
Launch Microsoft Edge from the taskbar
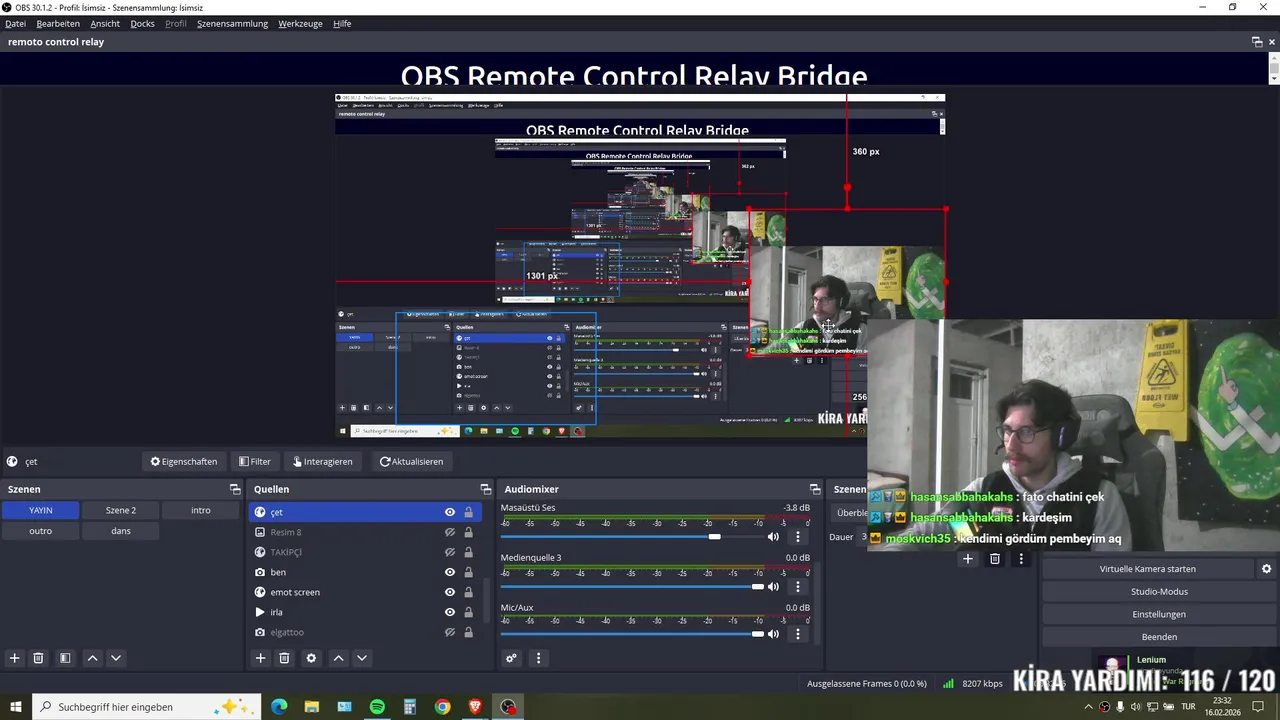[279, 707]
